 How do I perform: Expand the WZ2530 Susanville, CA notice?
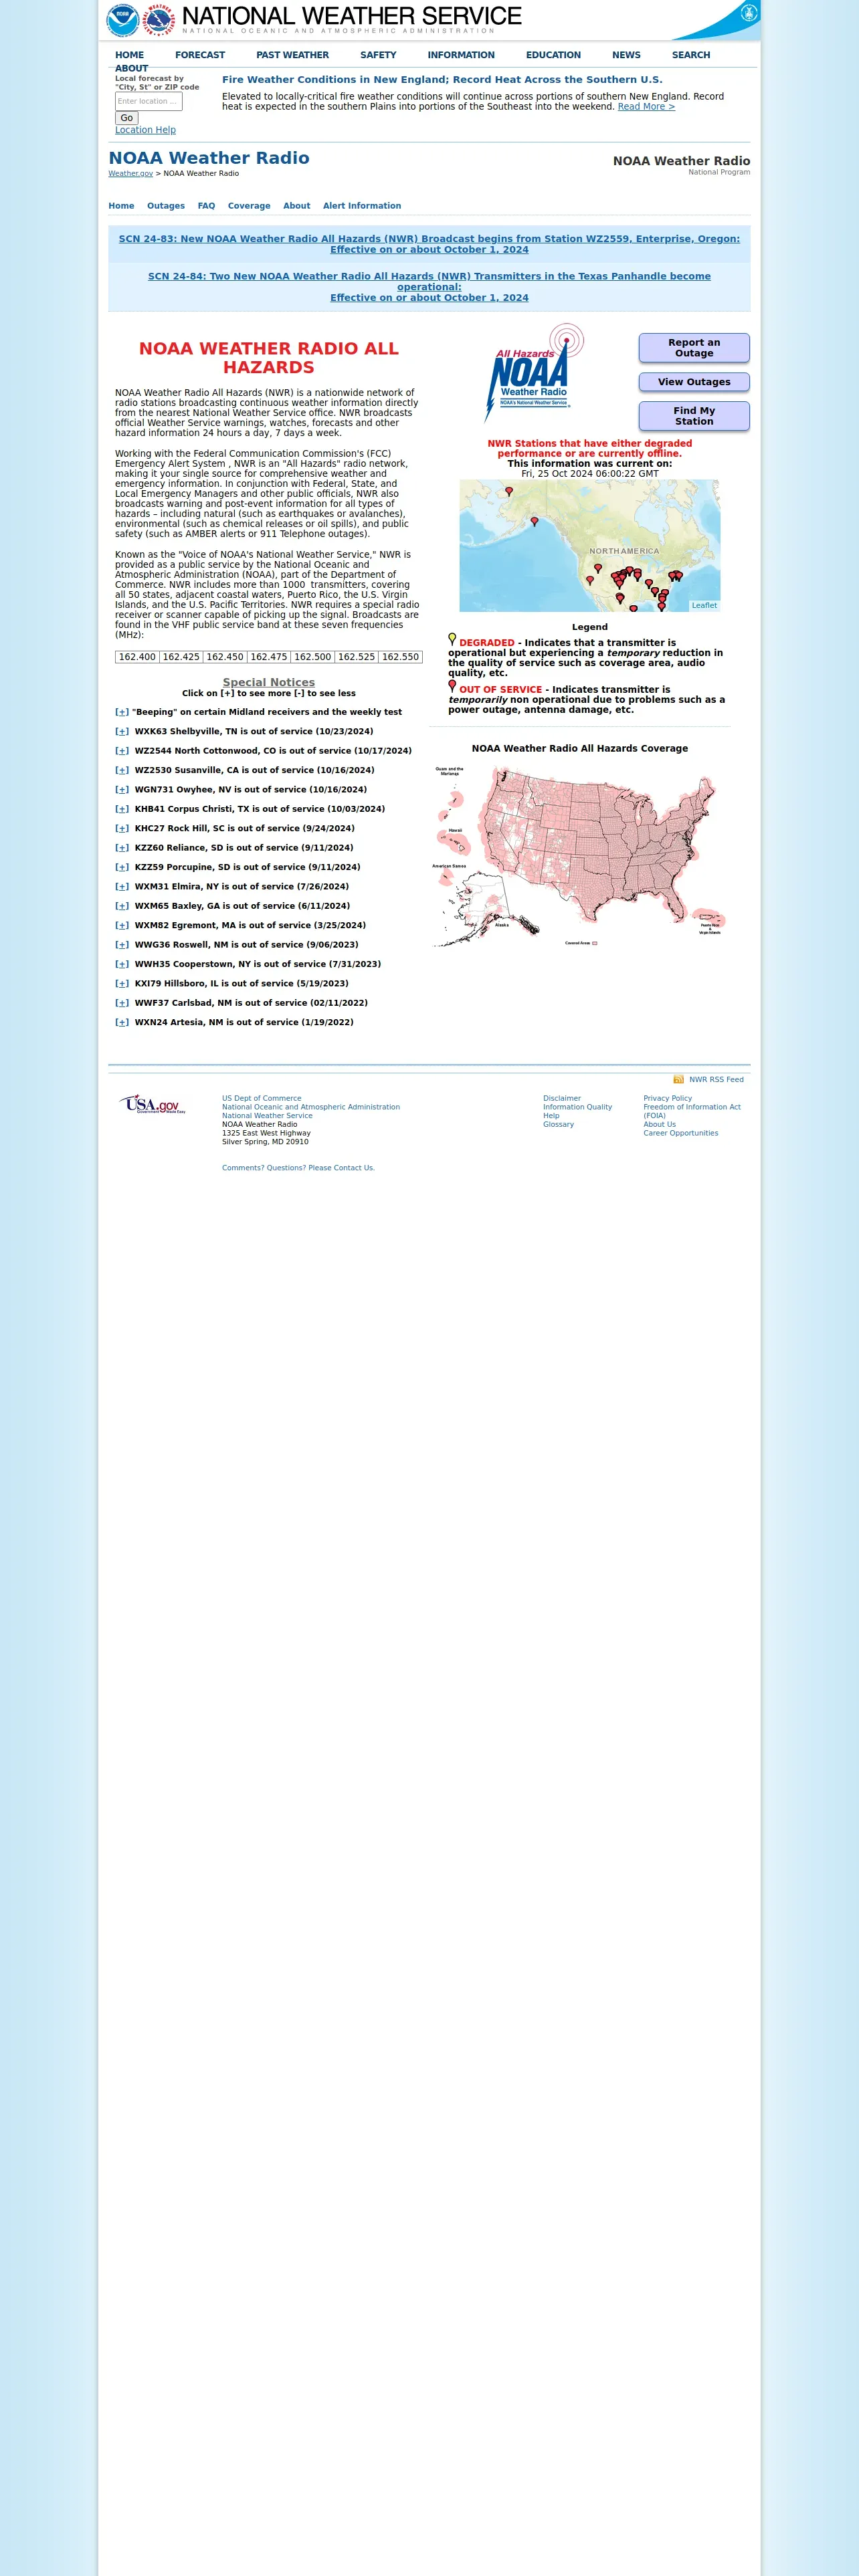pos(122,771)
